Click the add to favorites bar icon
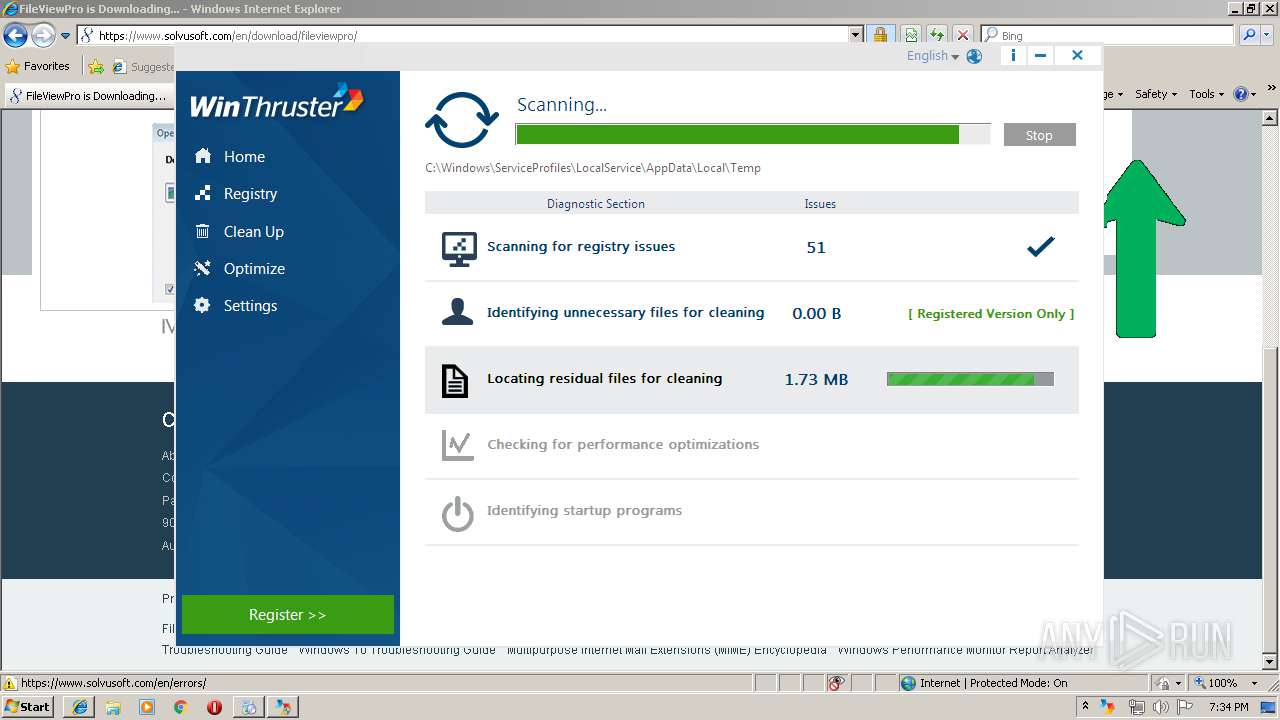 point(95,66)
